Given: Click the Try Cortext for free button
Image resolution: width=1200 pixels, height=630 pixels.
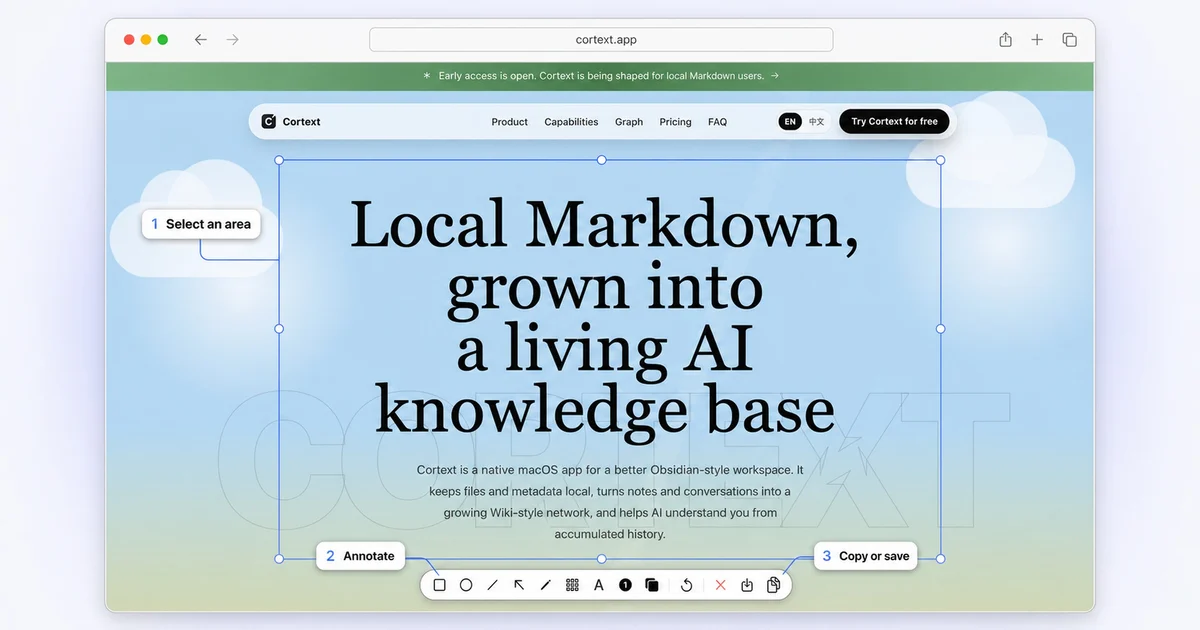Looking at the screenshot, I should tap(894, 122).
